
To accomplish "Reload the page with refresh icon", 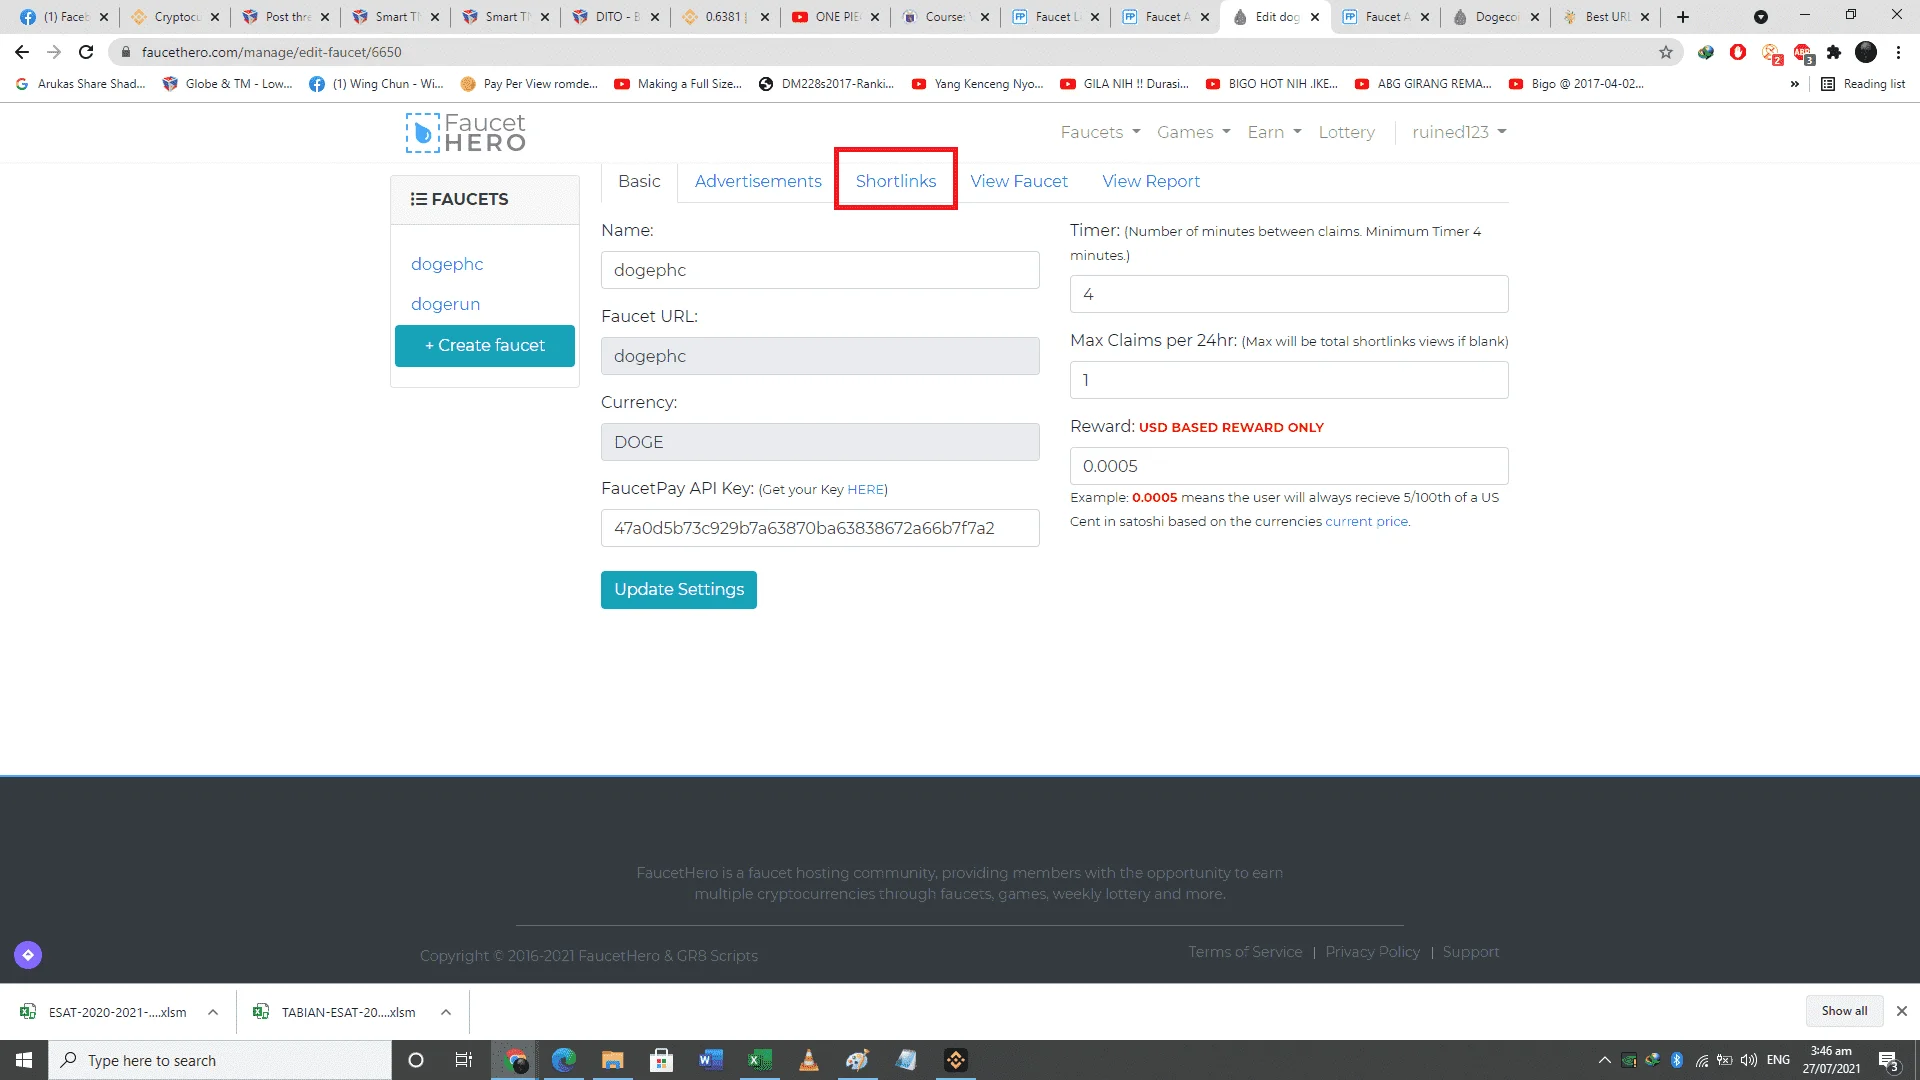I will (x=86, y=52).
